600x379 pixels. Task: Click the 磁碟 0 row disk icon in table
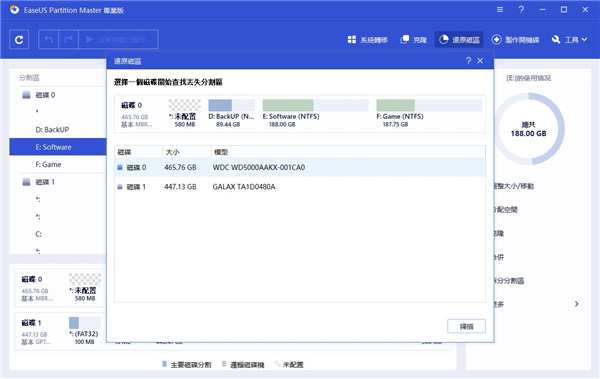[120, 167]
